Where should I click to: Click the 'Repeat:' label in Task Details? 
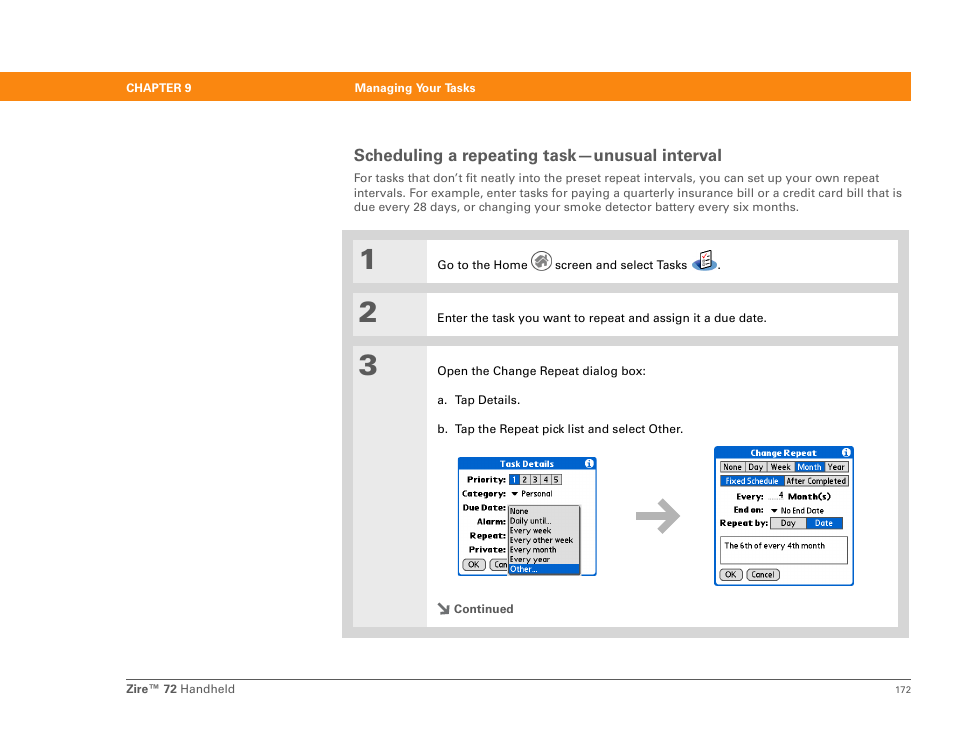click(x=487, y=535)
